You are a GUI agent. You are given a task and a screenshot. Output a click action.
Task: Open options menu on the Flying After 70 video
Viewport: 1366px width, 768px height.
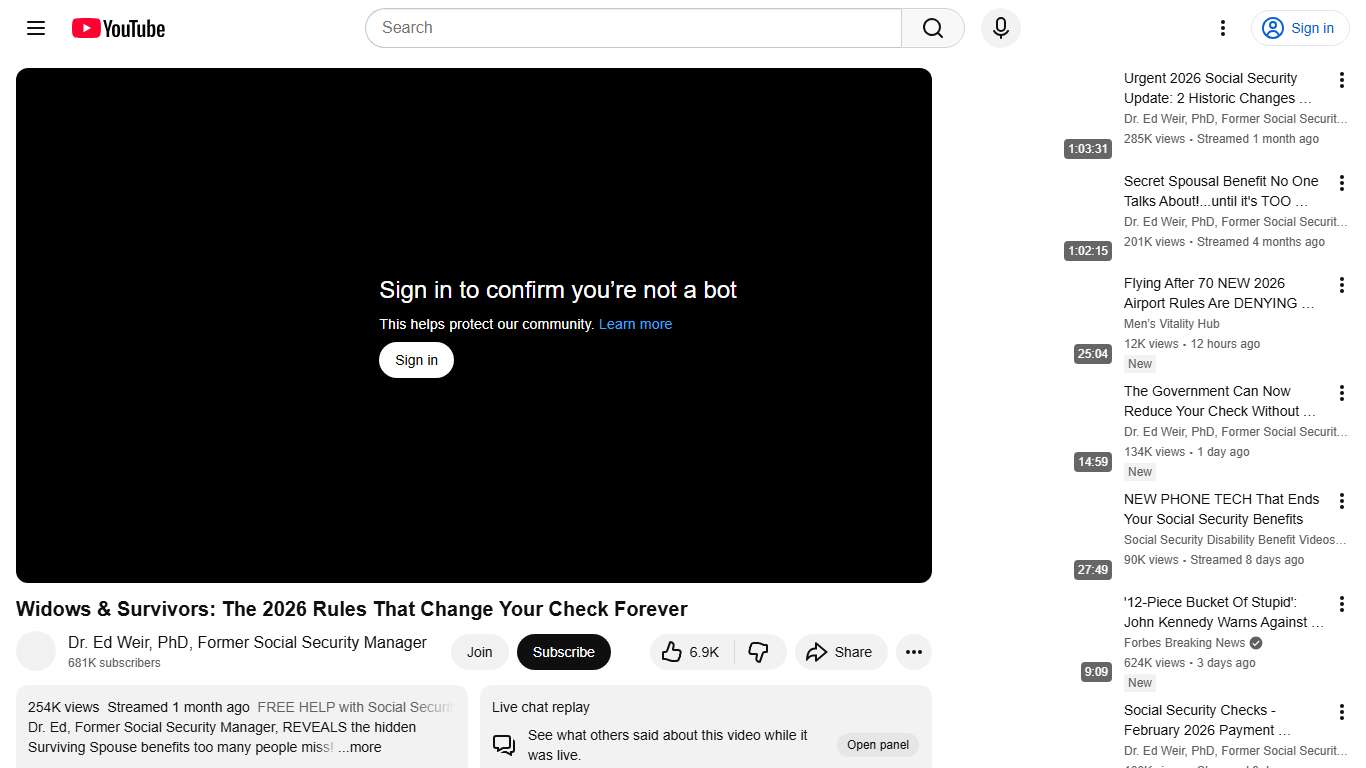point(1342,285)
